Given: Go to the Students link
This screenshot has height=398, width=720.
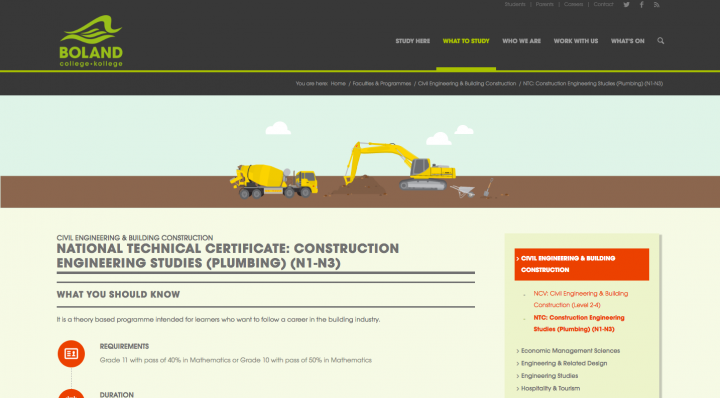Looking at the screenshot, I should tap(515, 5).
